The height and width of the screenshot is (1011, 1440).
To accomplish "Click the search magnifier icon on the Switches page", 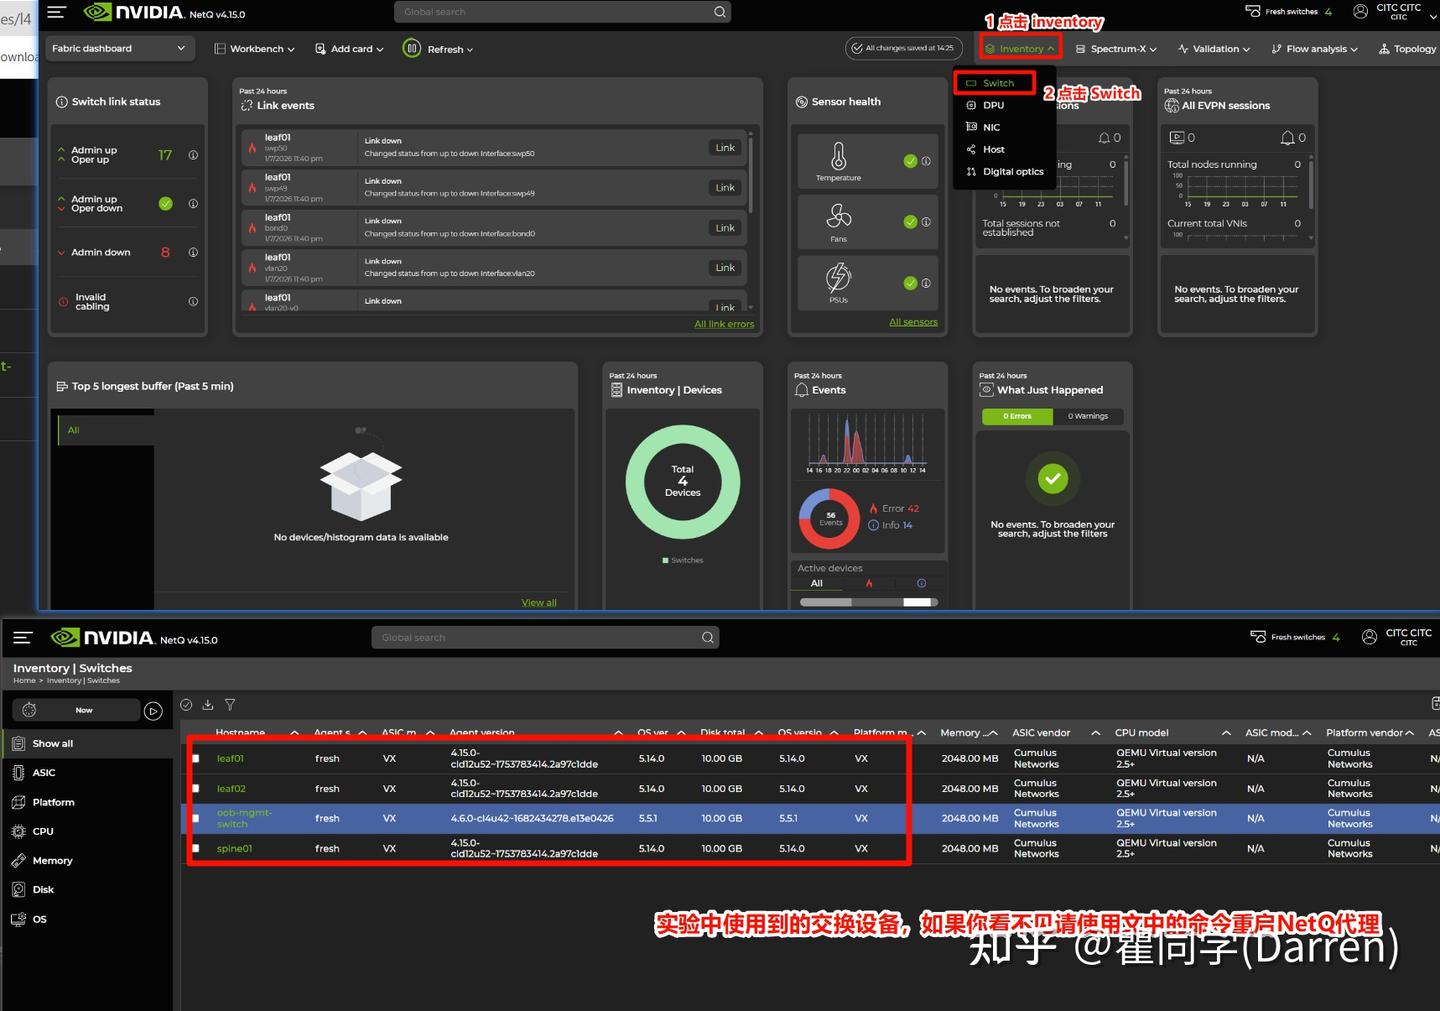I will click(707, 637).
